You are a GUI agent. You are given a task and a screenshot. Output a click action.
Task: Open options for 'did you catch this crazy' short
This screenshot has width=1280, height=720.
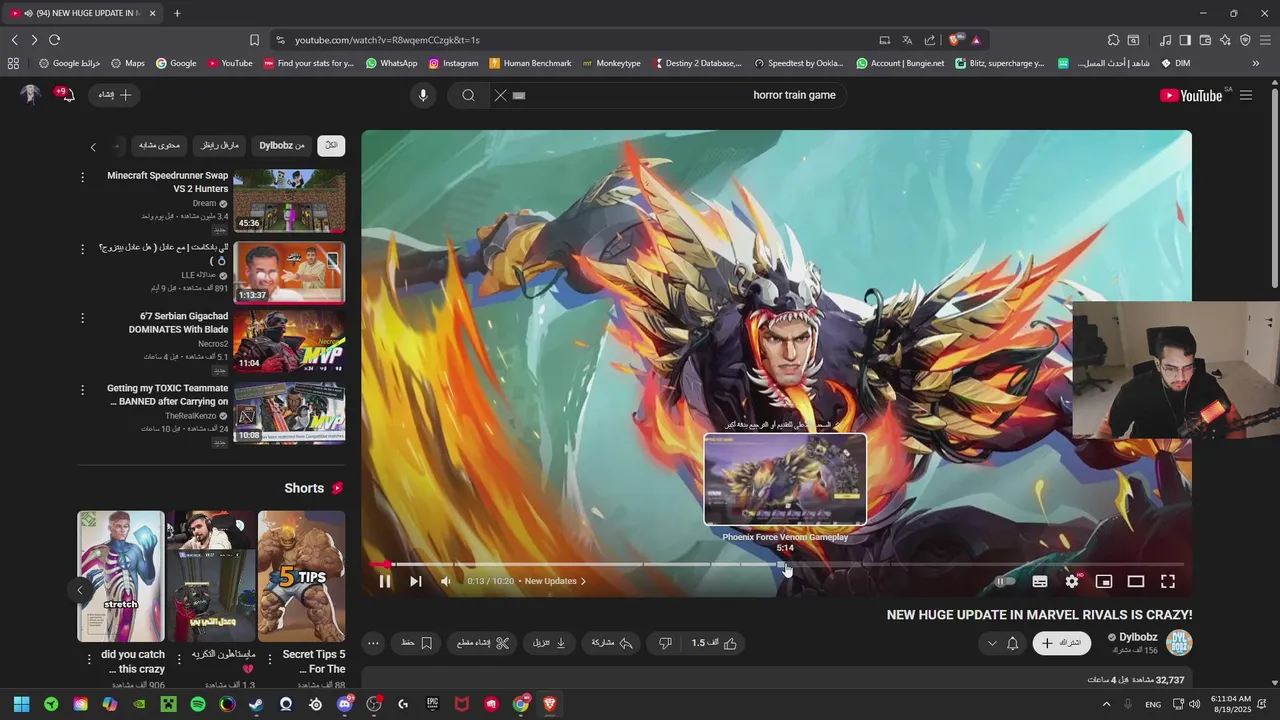pos(89,658)
